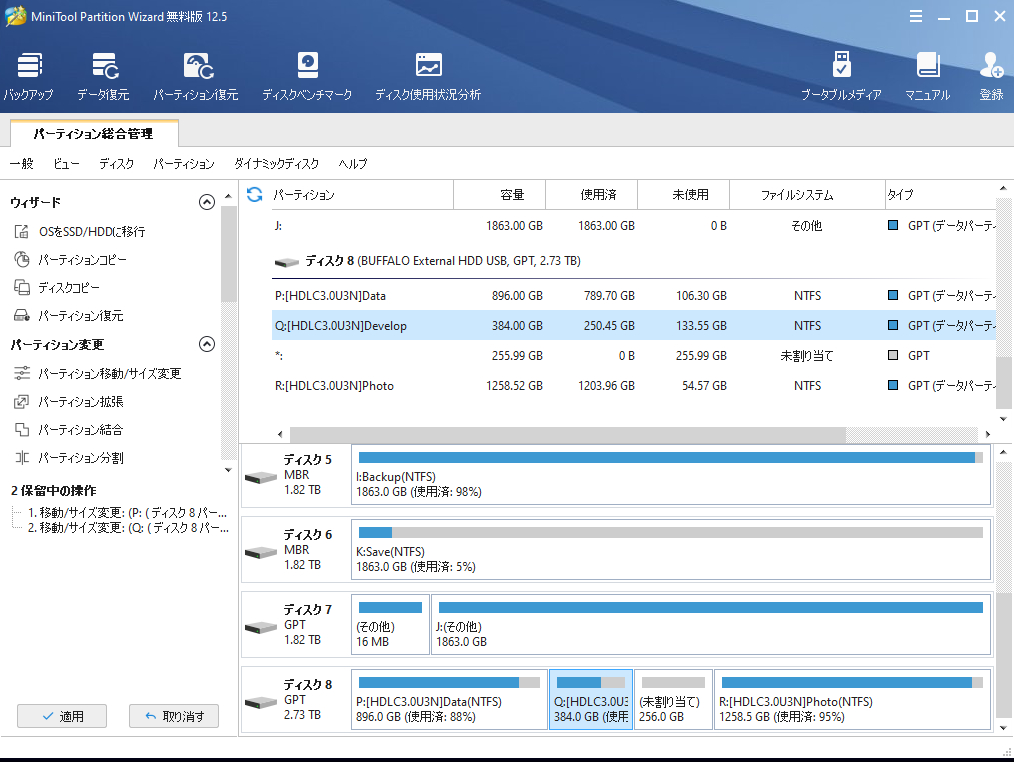Click right arrow of table horizontal scrollbar
This screenshot has width=1014, height=762.
point(987,434)
